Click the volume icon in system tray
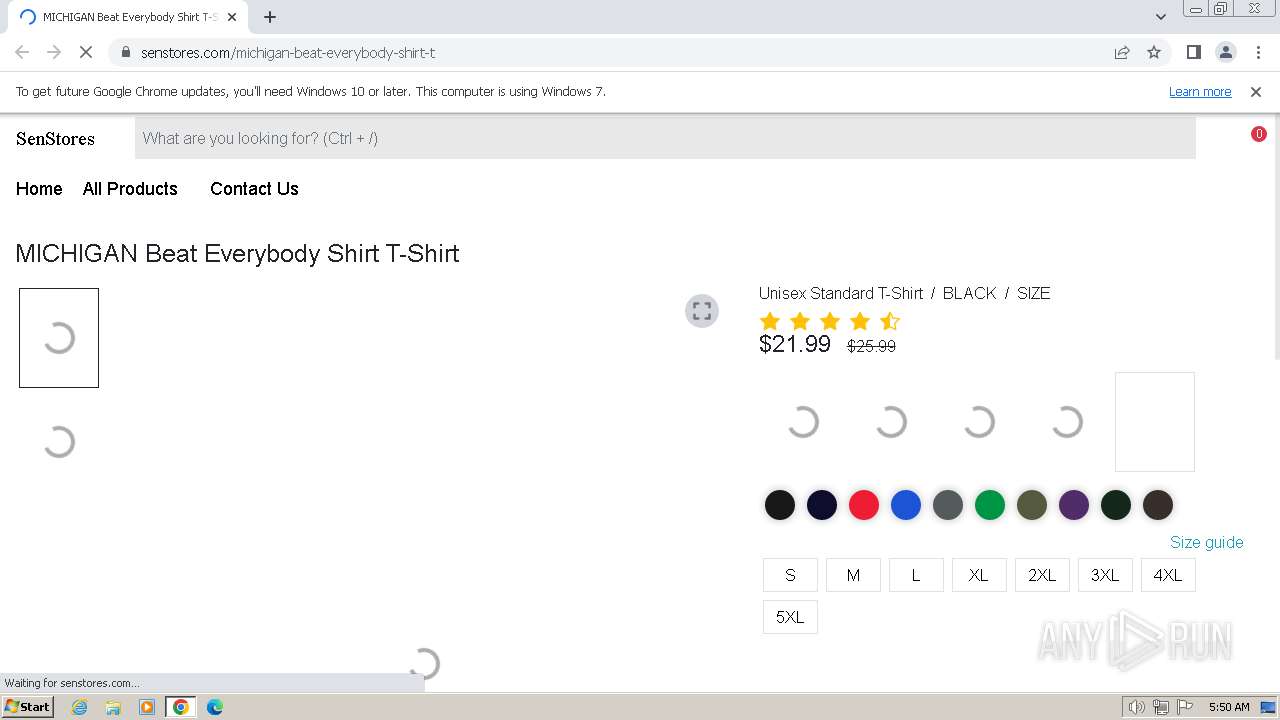Screen dimensions: 1280x720 coord(1136,707)
